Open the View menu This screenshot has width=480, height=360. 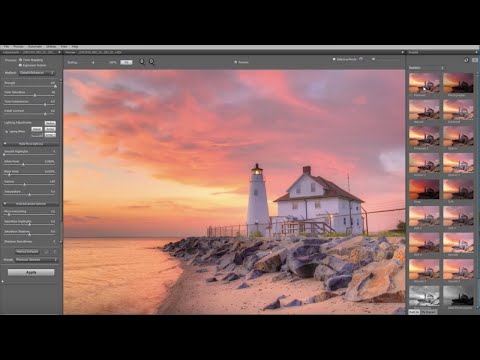click(64, 47)
